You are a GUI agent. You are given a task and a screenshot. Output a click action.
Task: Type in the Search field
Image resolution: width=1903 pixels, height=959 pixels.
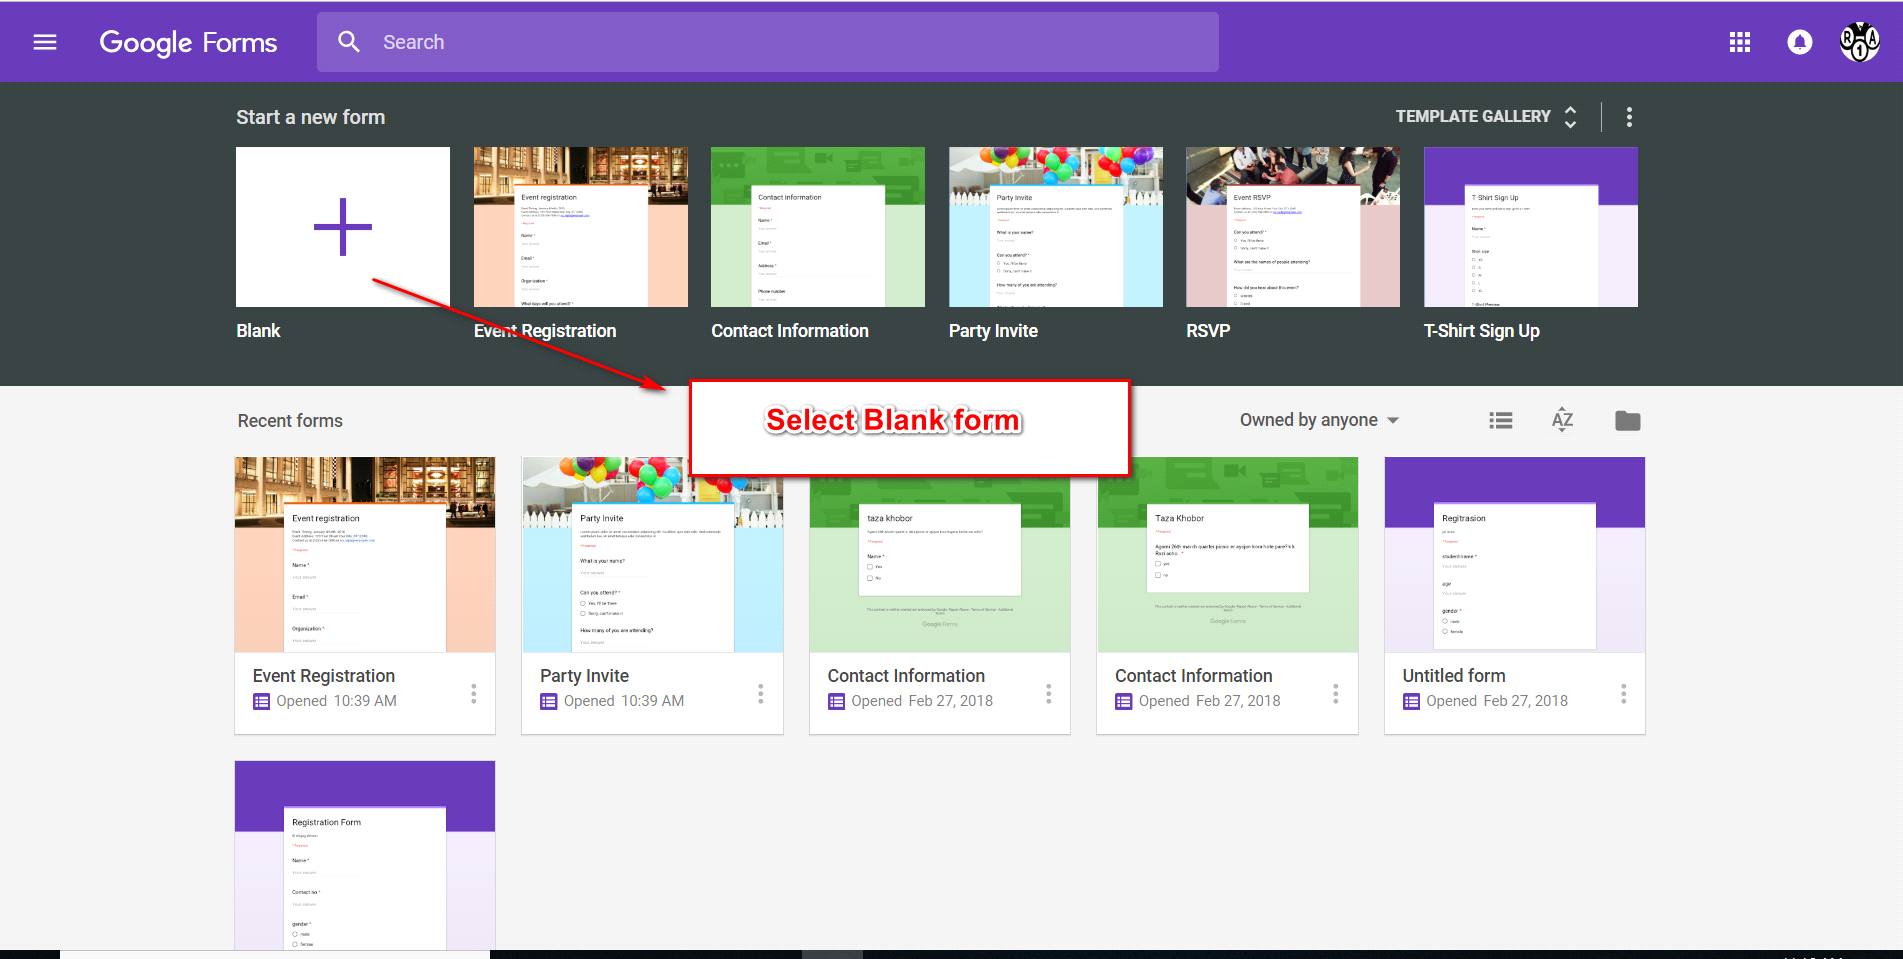[x=768, y=42]
